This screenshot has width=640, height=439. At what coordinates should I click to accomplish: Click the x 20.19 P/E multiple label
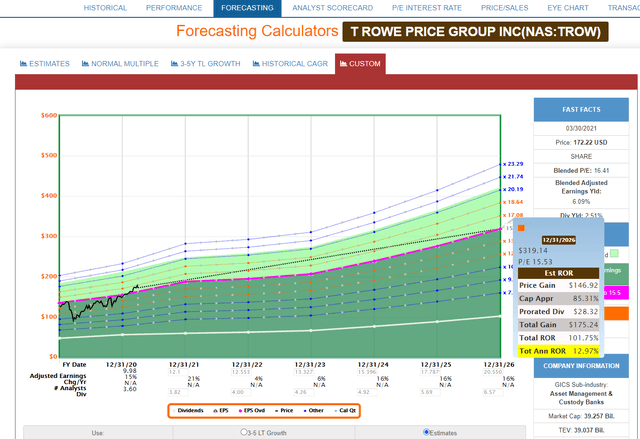coord(513,189)
